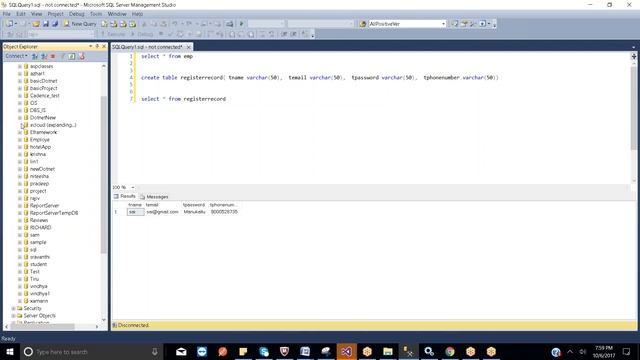
Task: Click the sai@gmail.com result cell
Action: pyautogui.click(x=162, y=212)
